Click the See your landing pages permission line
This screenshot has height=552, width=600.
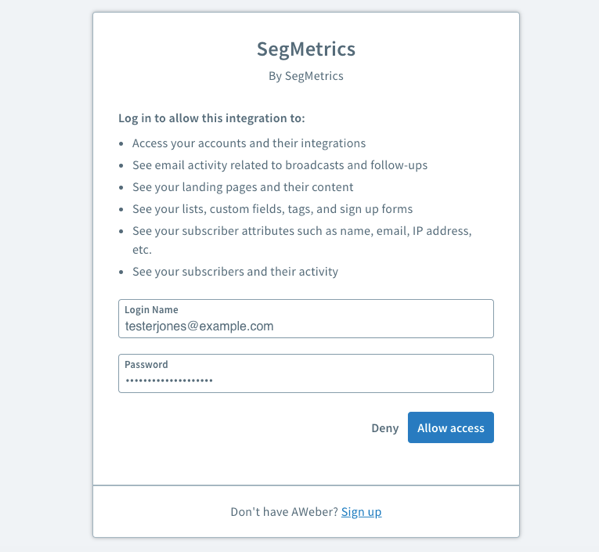pyautogui.click(x=243, y=187)
